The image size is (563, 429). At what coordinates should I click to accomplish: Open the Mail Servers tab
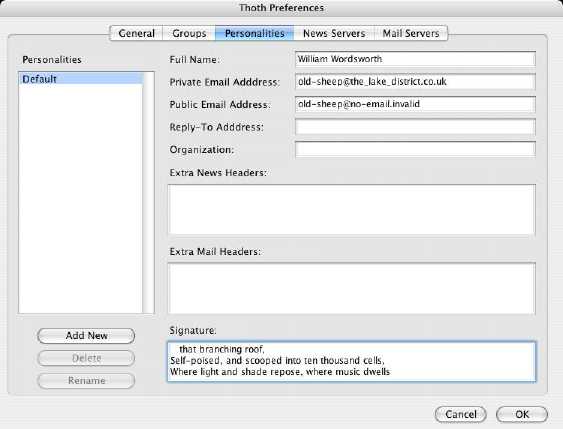(411, 33)
